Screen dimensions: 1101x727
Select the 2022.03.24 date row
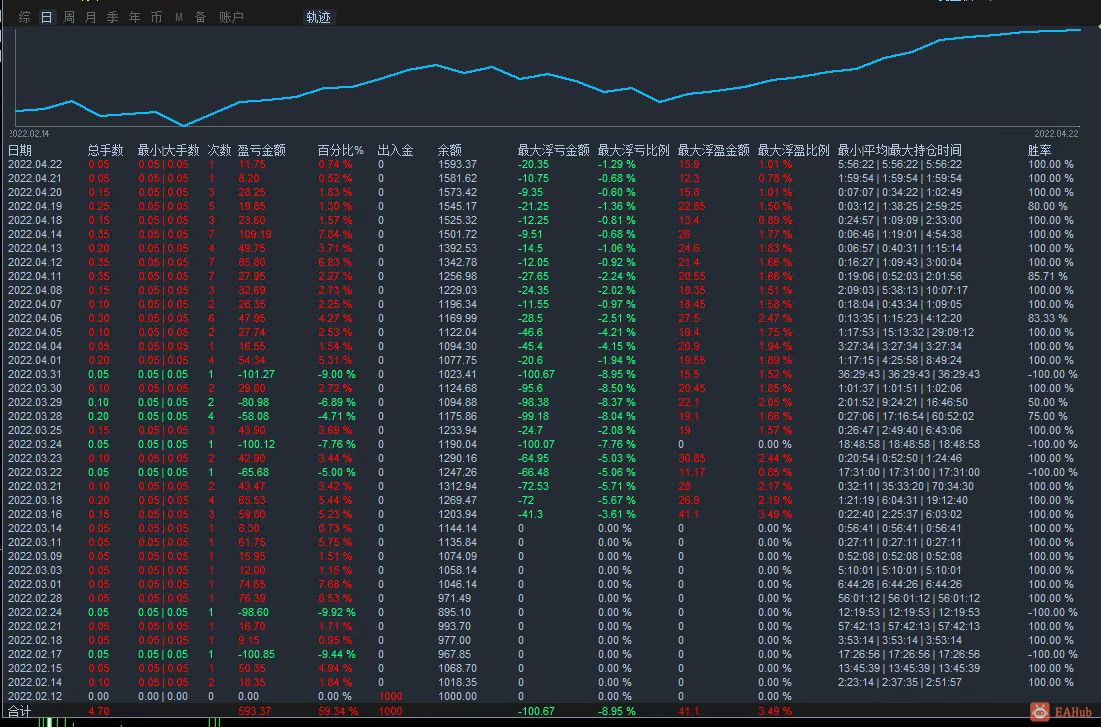pos(34,445)
